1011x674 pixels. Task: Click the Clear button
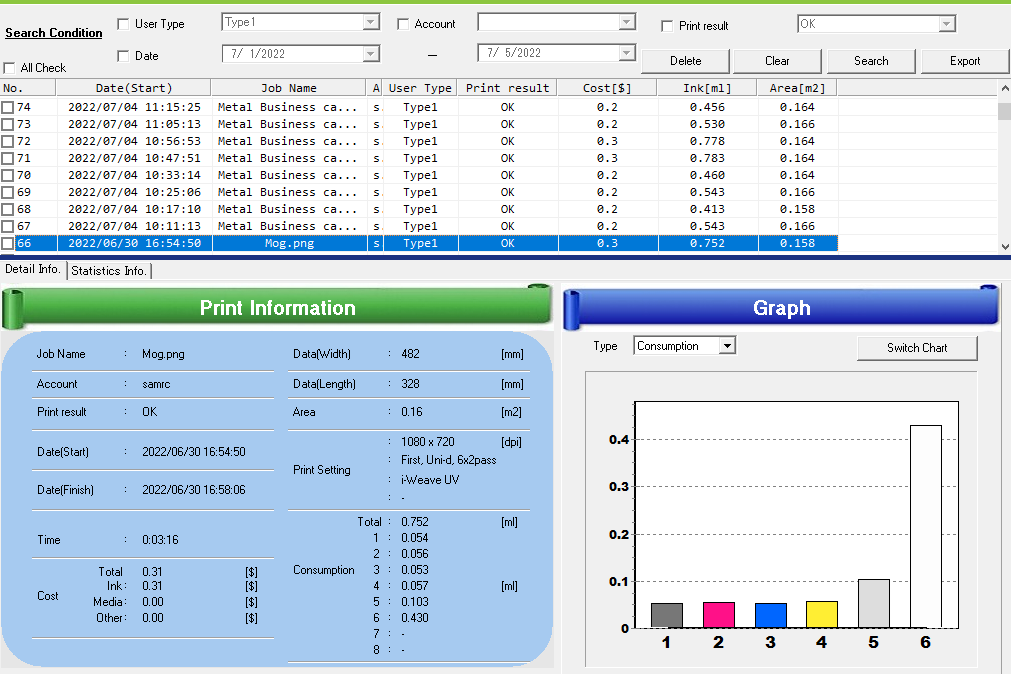pos(777,61)
